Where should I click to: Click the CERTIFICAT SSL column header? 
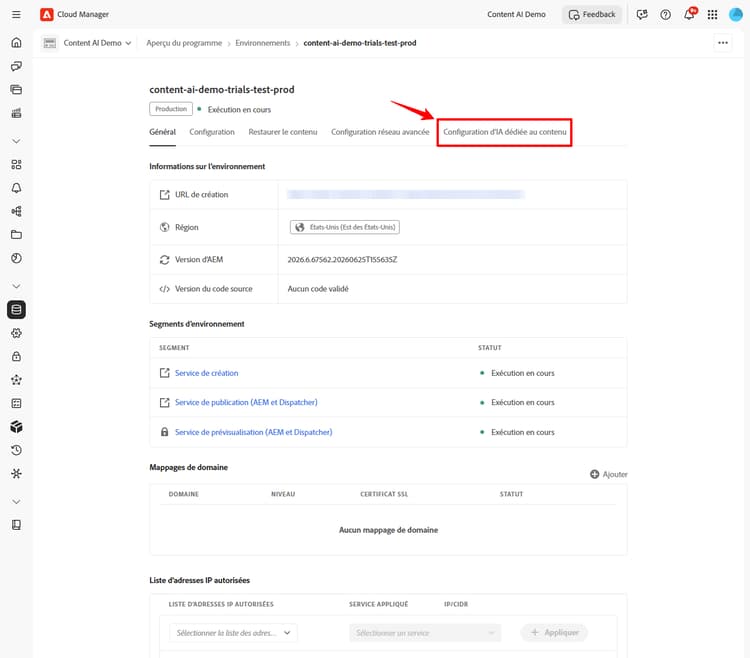coord(384,494)
